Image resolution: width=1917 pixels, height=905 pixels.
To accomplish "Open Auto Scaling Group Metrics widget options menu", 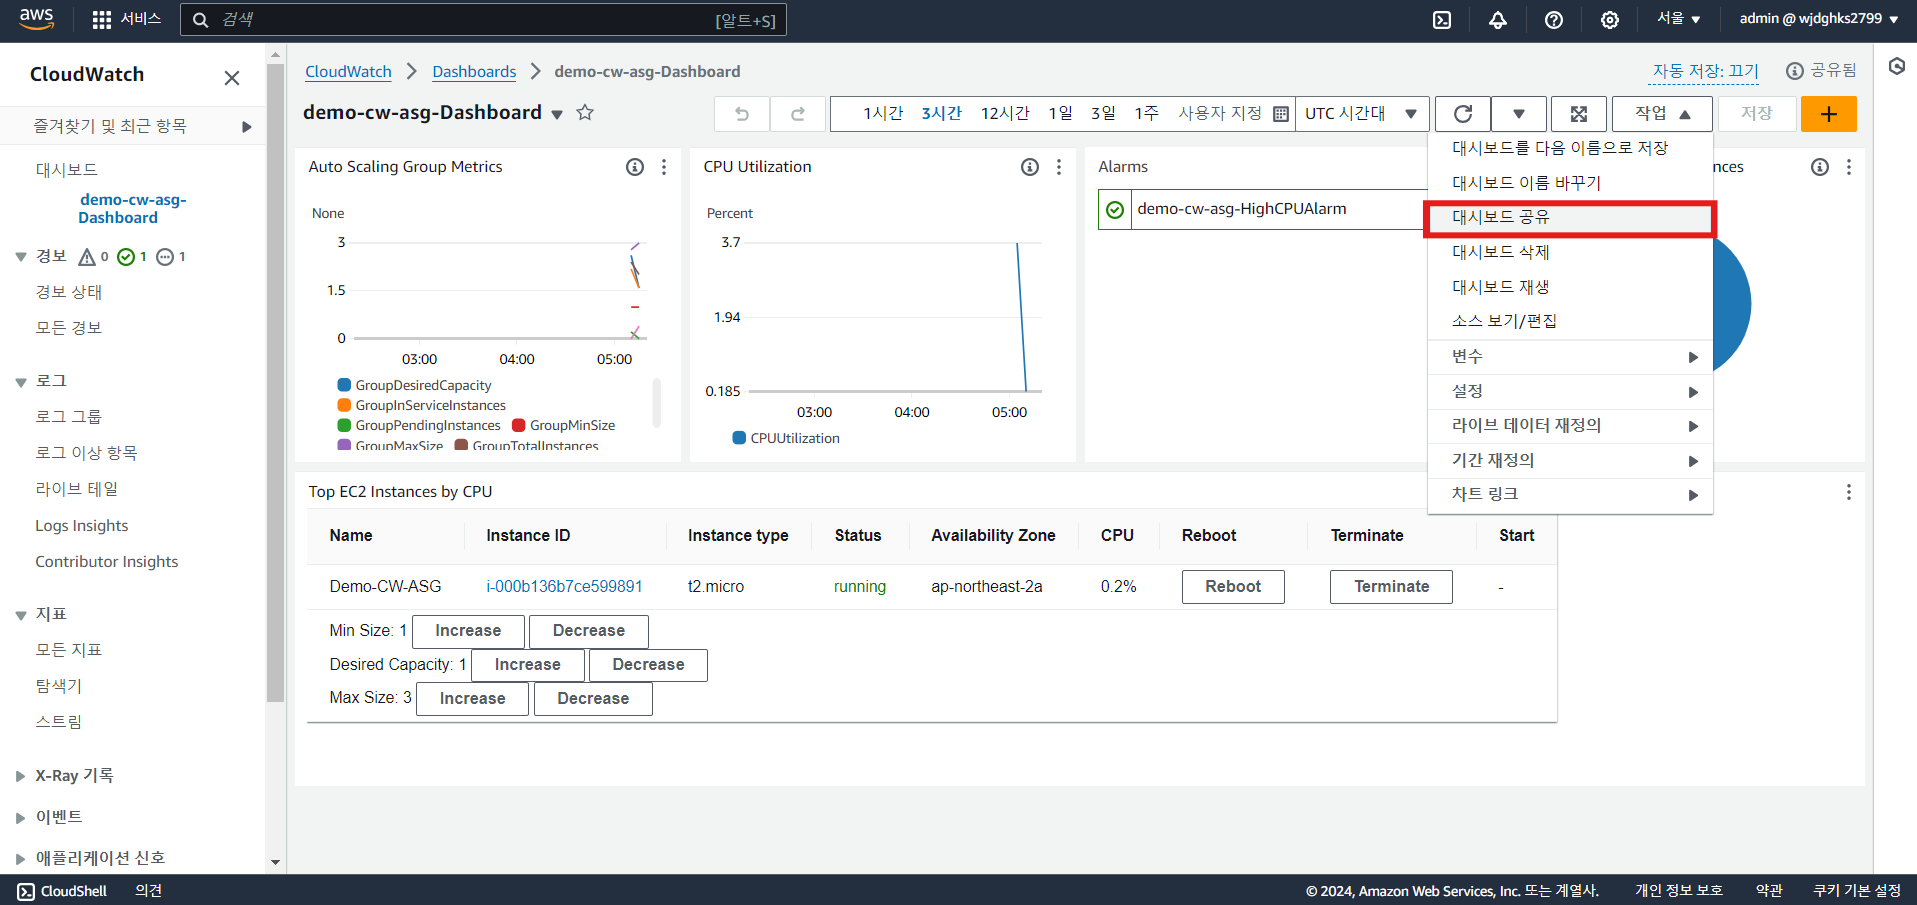I will point(664,167).
